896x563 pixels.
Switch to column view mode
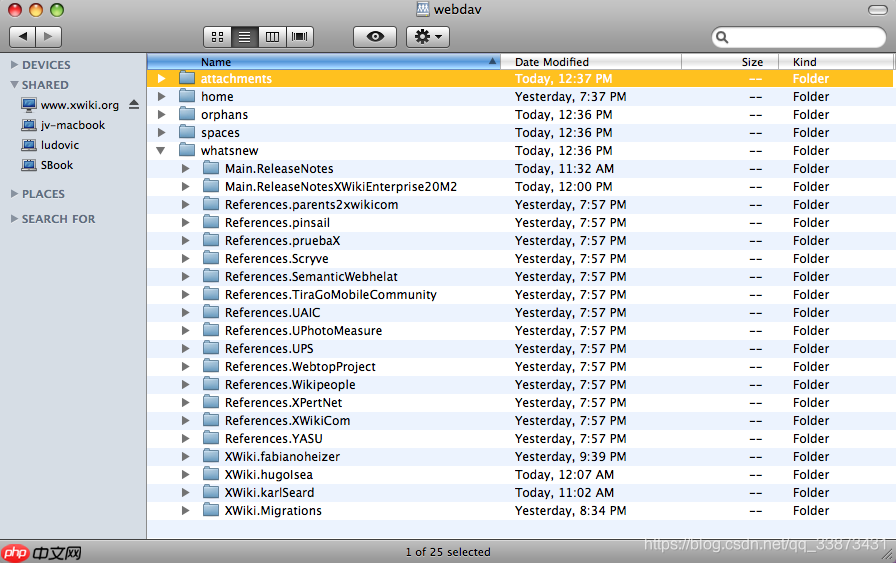click(272, 37)
